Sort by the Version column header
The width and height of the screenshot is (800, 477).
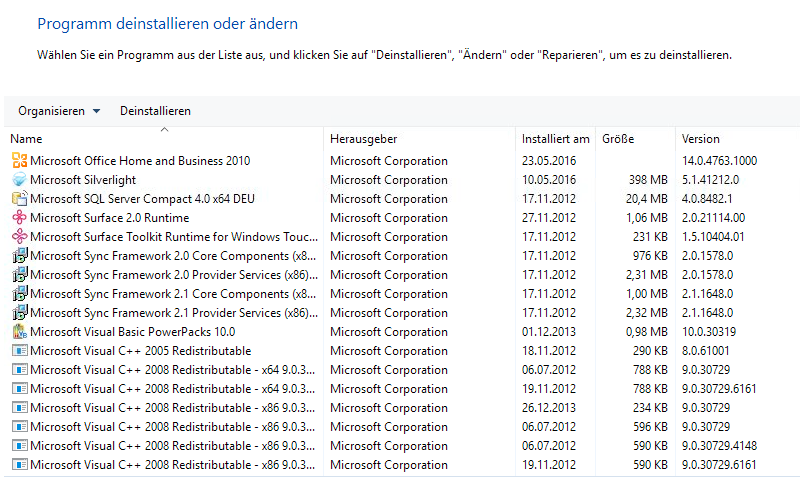coord(737,139)
